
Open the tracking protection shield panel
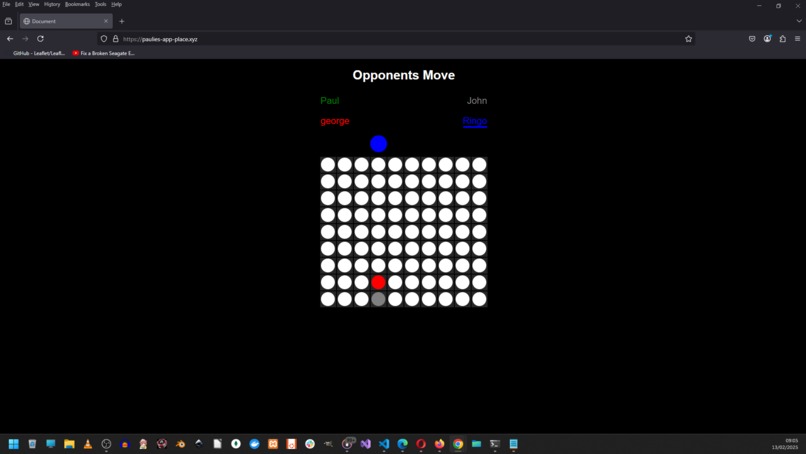click(x=104, y=39)
